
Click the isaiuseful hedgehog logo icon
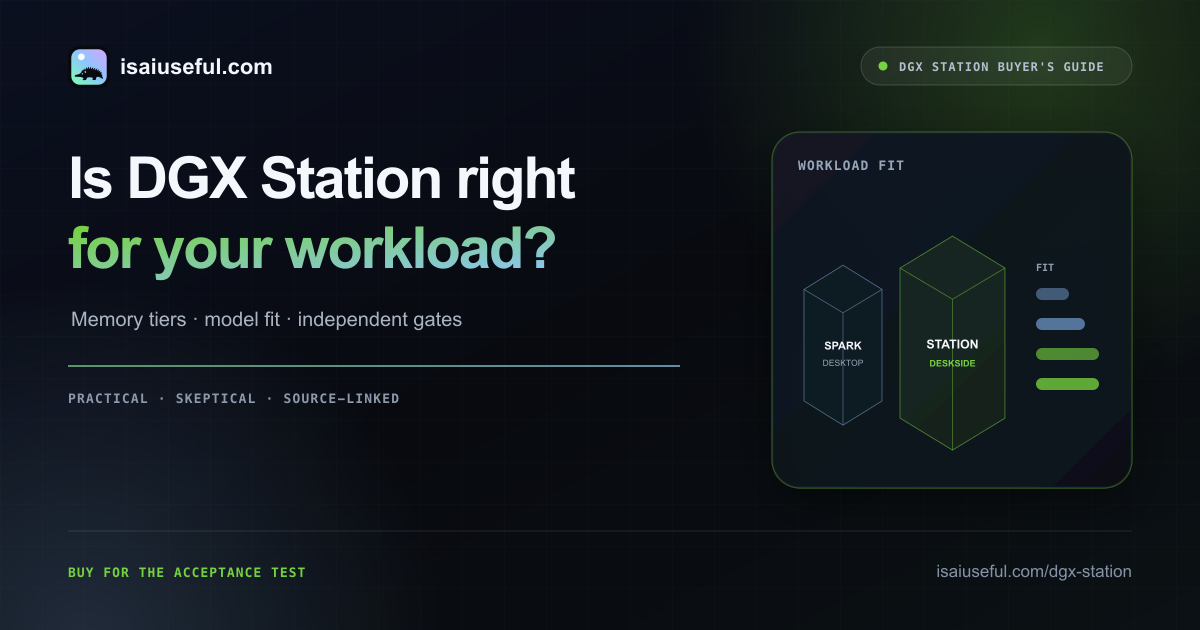pyautogui.click(x=89, y=67)
